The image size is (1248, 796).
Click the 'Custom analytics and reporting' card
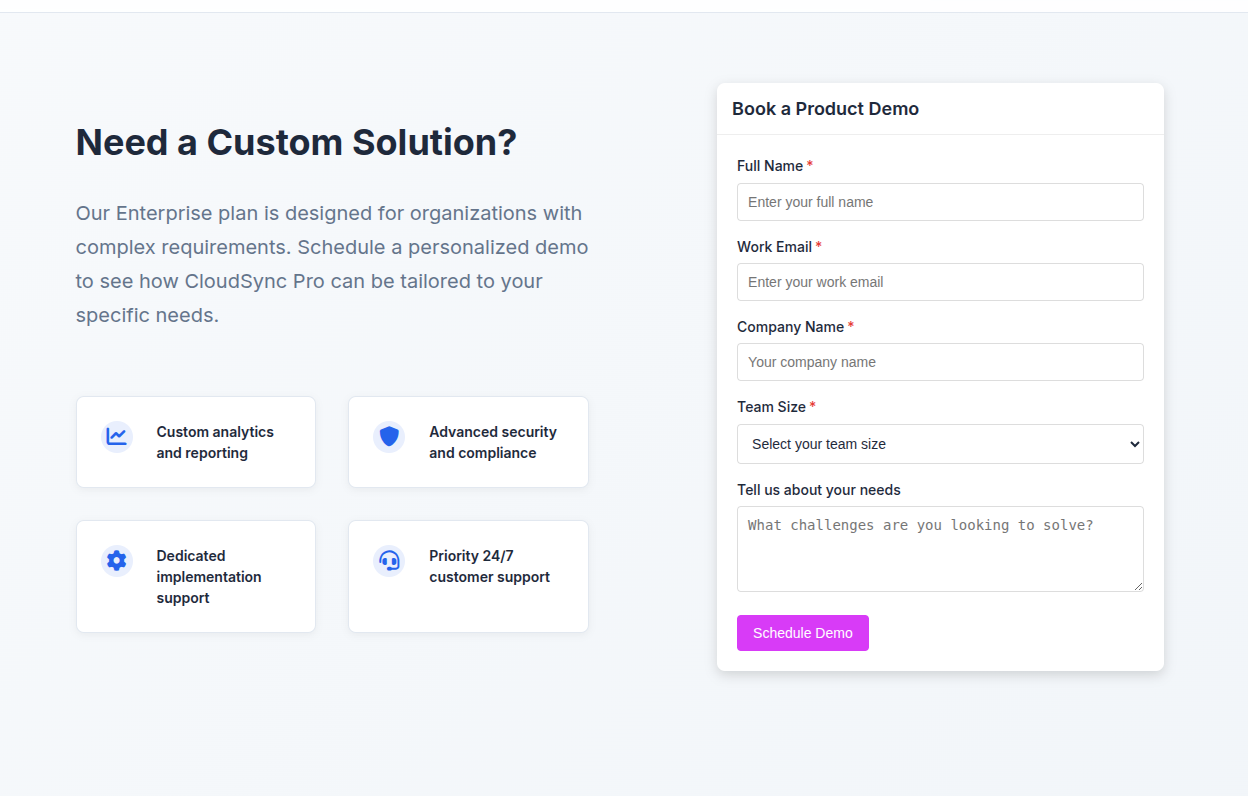[x=195, y=441]
